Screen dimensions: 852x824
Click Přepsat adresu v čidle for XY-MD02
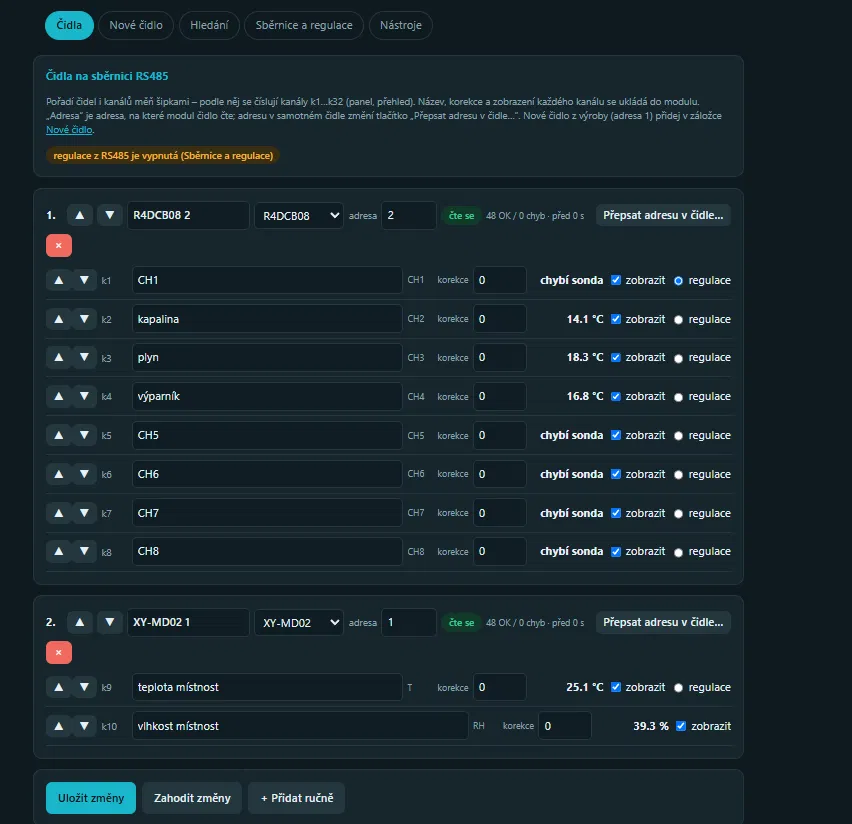coord(663,622)
